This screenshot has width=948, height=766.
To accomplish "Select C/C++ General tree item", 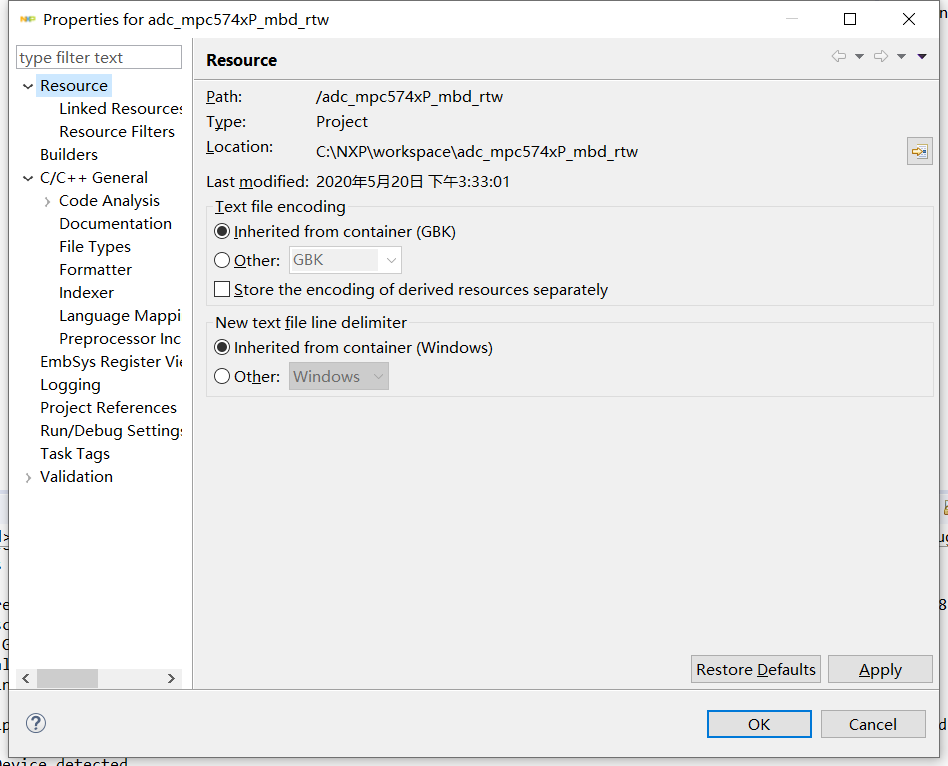I will pos(94,178).
